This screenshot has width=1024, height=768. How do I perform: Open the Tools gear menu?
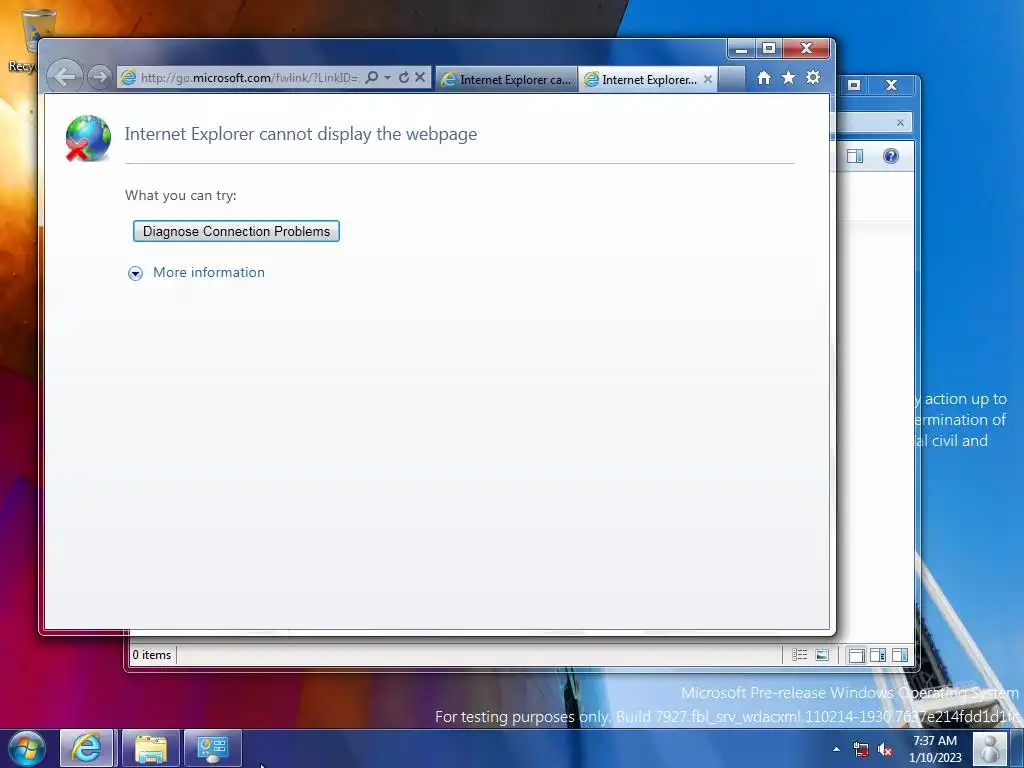tap(812, 78)
